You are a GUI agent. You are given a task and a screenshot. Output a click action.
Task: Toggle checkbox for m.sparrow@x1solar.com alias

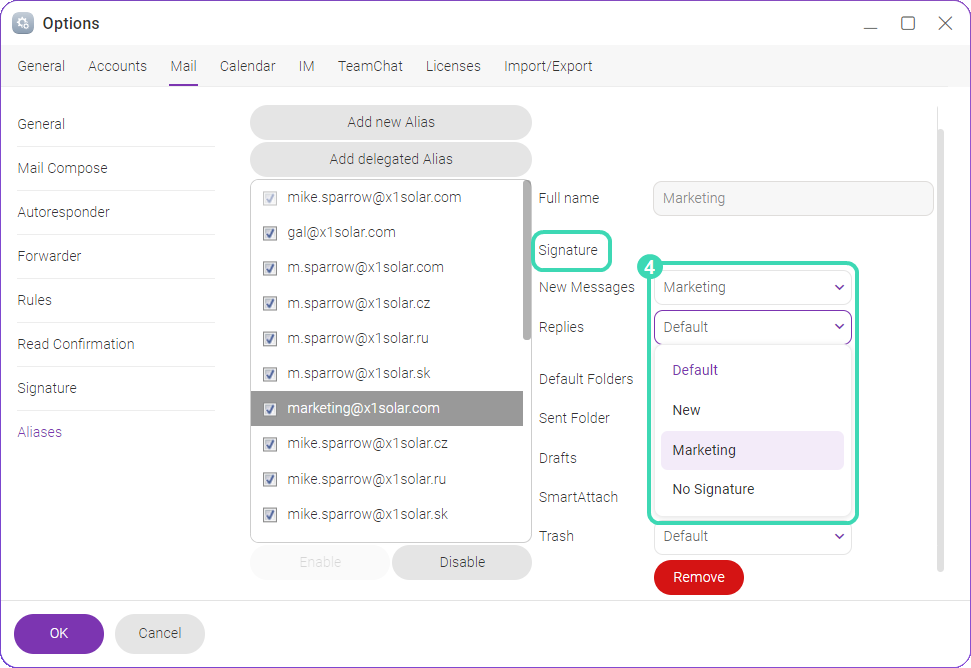(270, 268)
